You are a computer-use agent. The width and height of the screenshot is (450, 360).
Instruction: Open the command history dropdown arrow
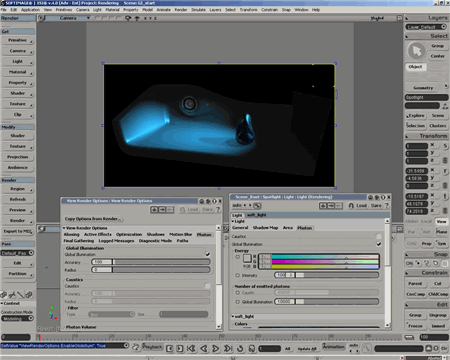click(126, 345)
